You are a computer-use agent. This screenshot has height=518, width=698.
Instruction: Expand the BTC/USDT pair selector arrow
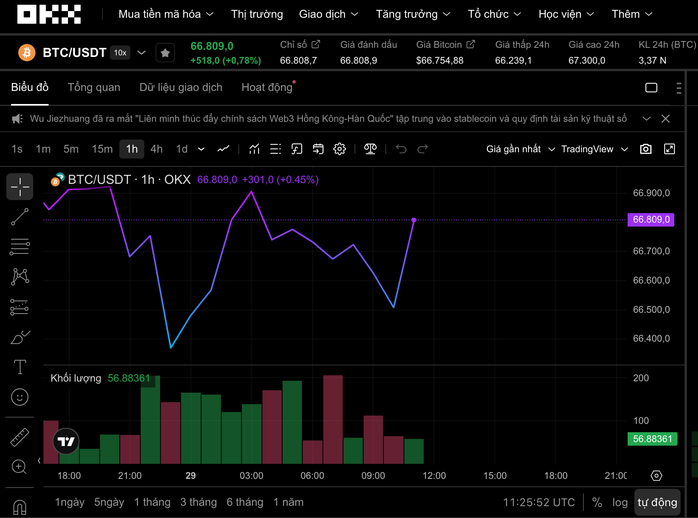pyautogui.click(x=142, y=53)
